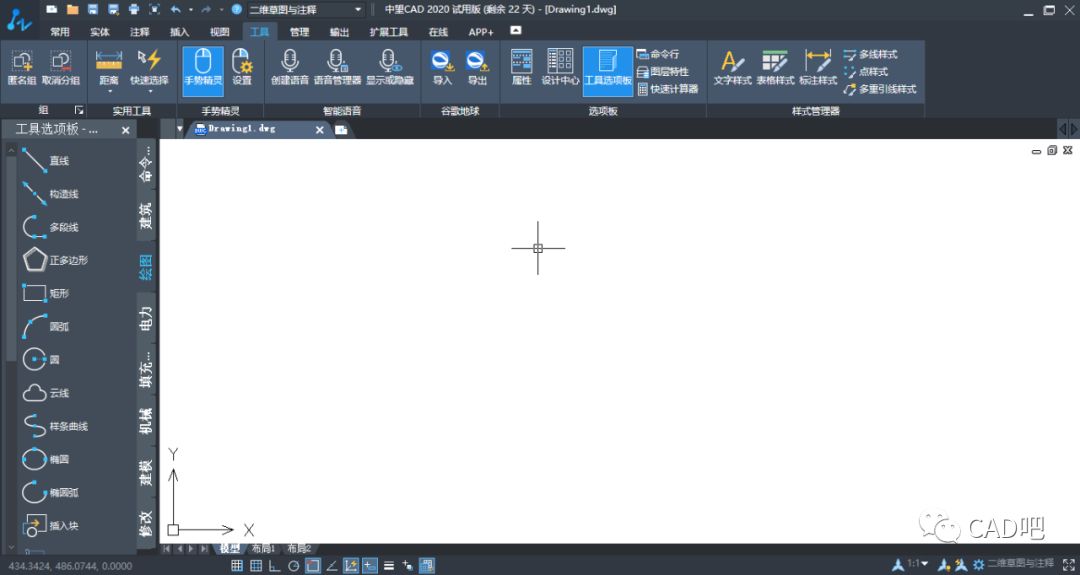The width and height of the screenshot is (1080, 575).
Task: Toggle the 命令行 command line
Action: pyautogui.click(x=658, y=54)
